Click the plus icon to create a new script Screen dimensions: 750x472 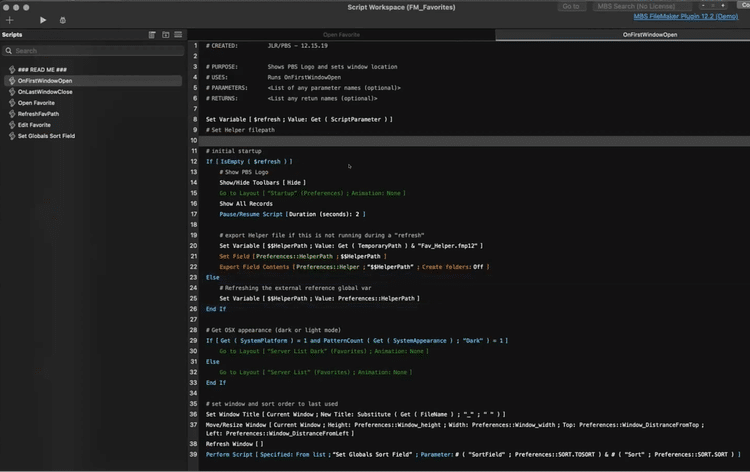pyautogui.click(x=10, y=20)
